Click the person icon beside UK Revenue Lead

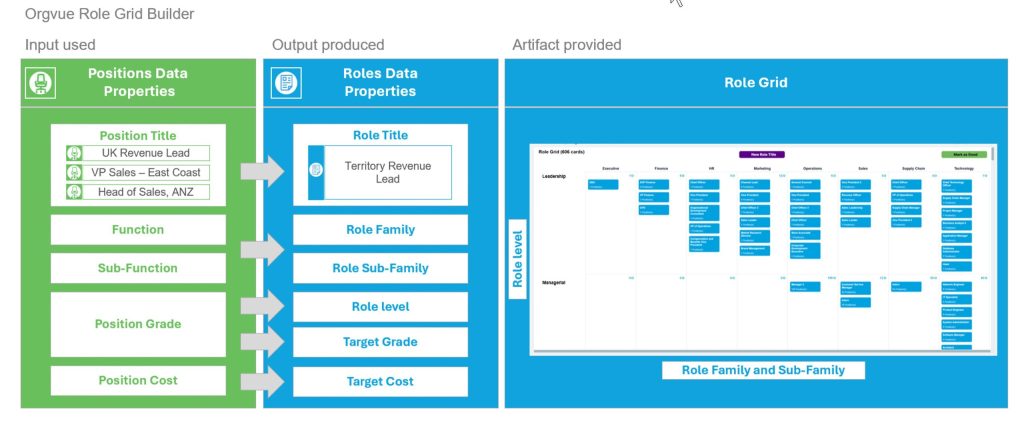click(74, 153)
